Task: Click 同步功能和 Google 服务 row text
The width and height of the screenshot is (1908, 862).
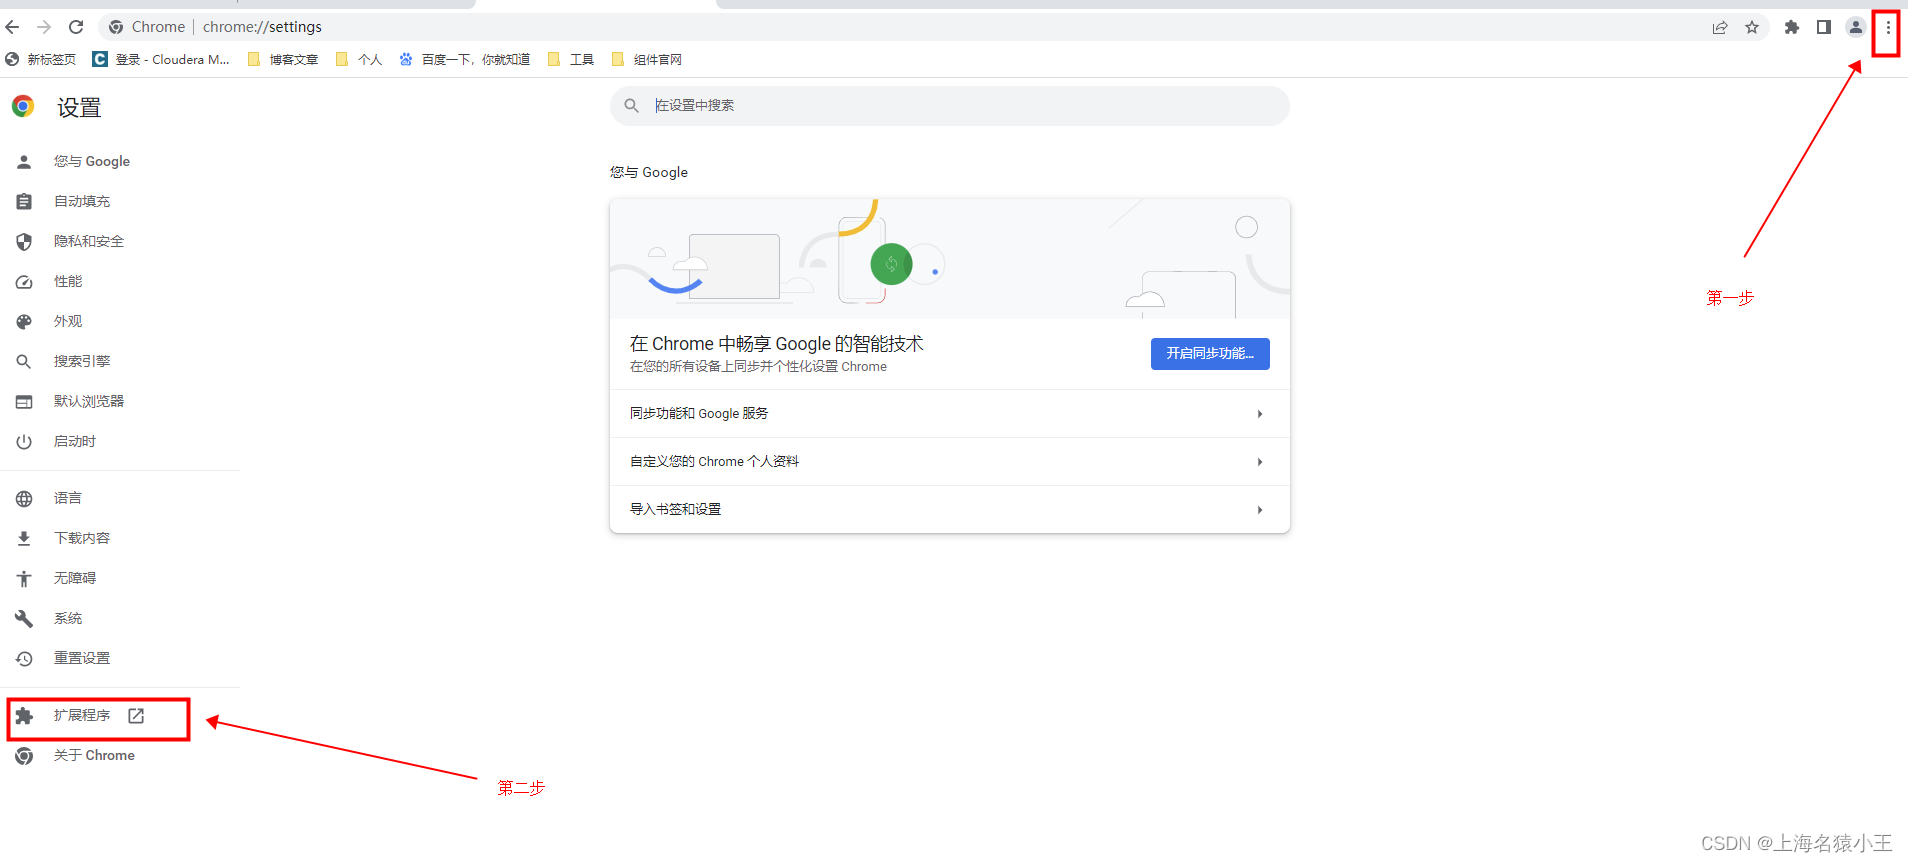Action: click(699, 413)
